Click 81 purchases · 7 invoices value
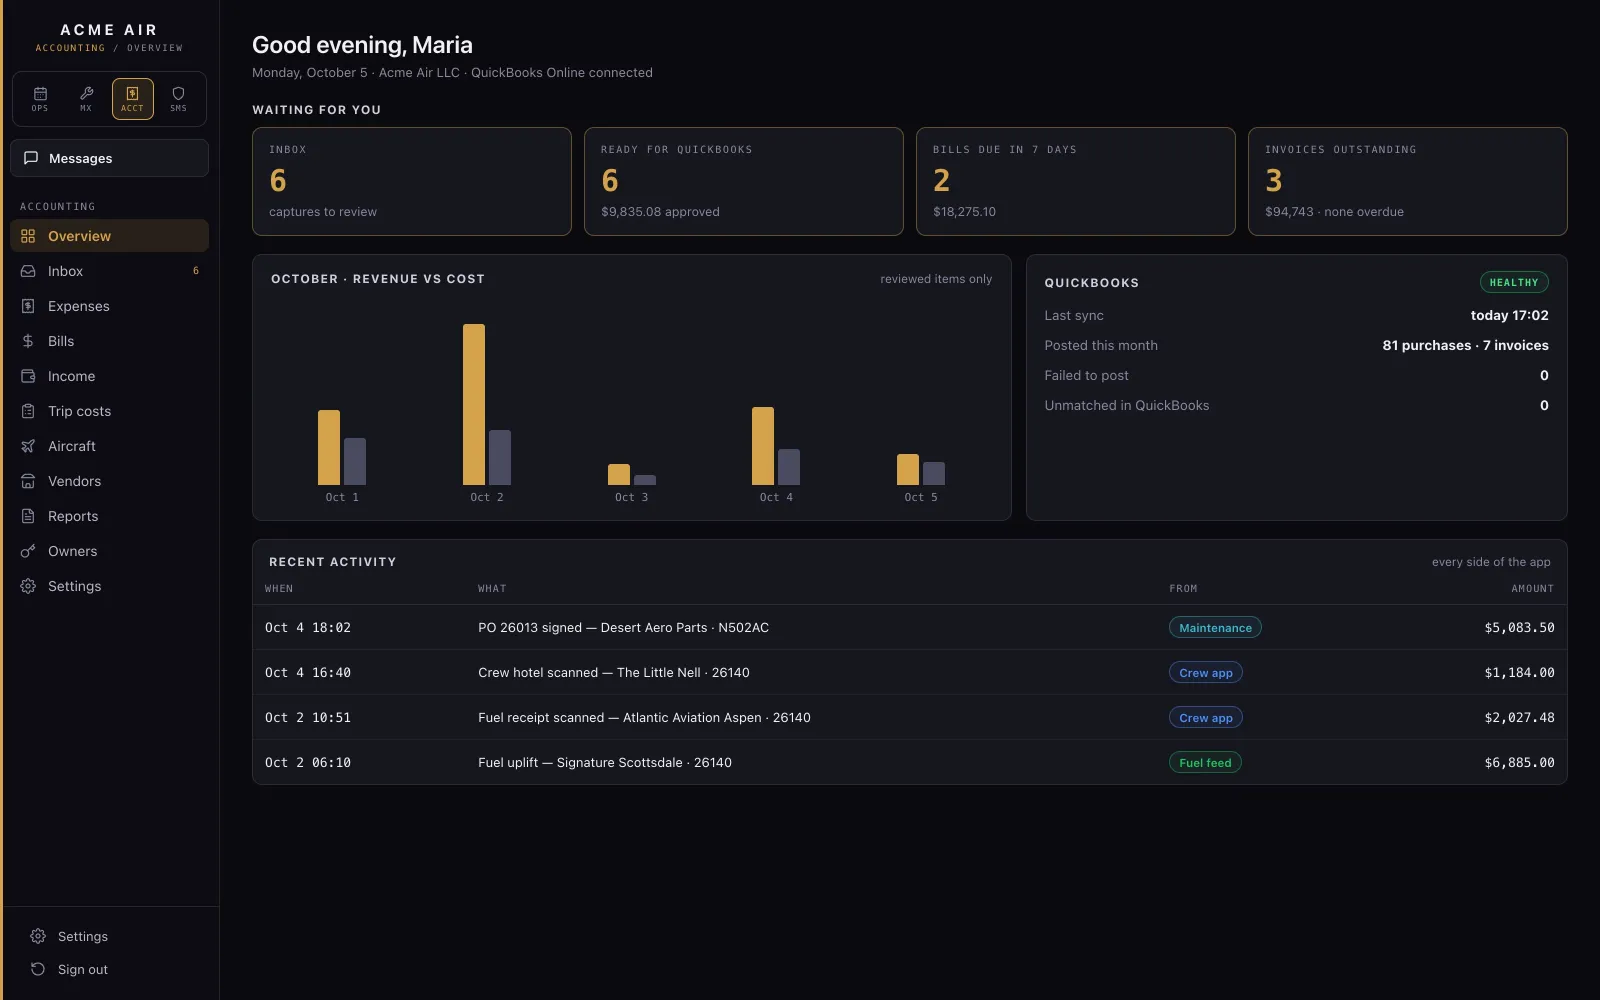Screen dimensions: 1600x1000 point(1465,345)
